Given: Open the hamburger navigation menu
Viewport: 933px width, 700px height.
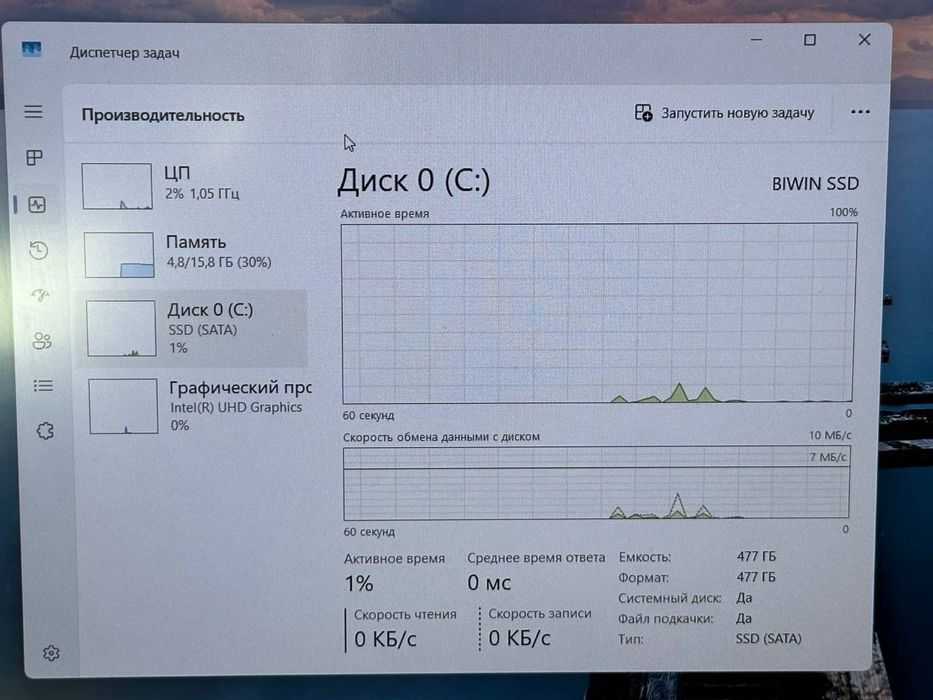Looking at the screenshot, I should tap(33, 112).
